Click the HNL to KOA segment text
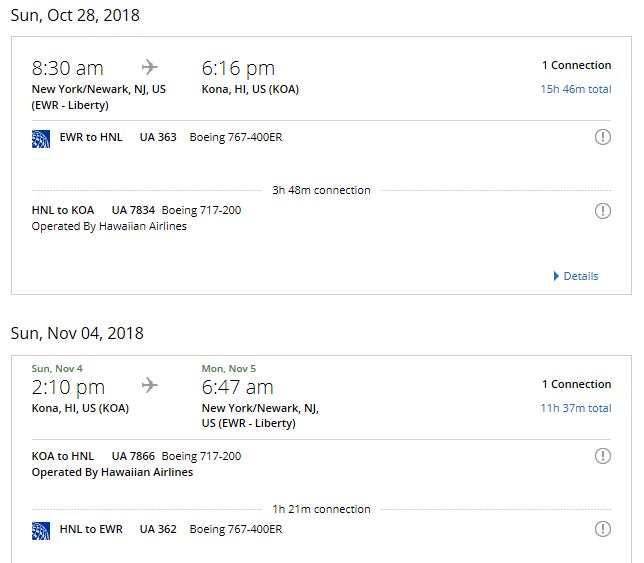 coord(63,210)
